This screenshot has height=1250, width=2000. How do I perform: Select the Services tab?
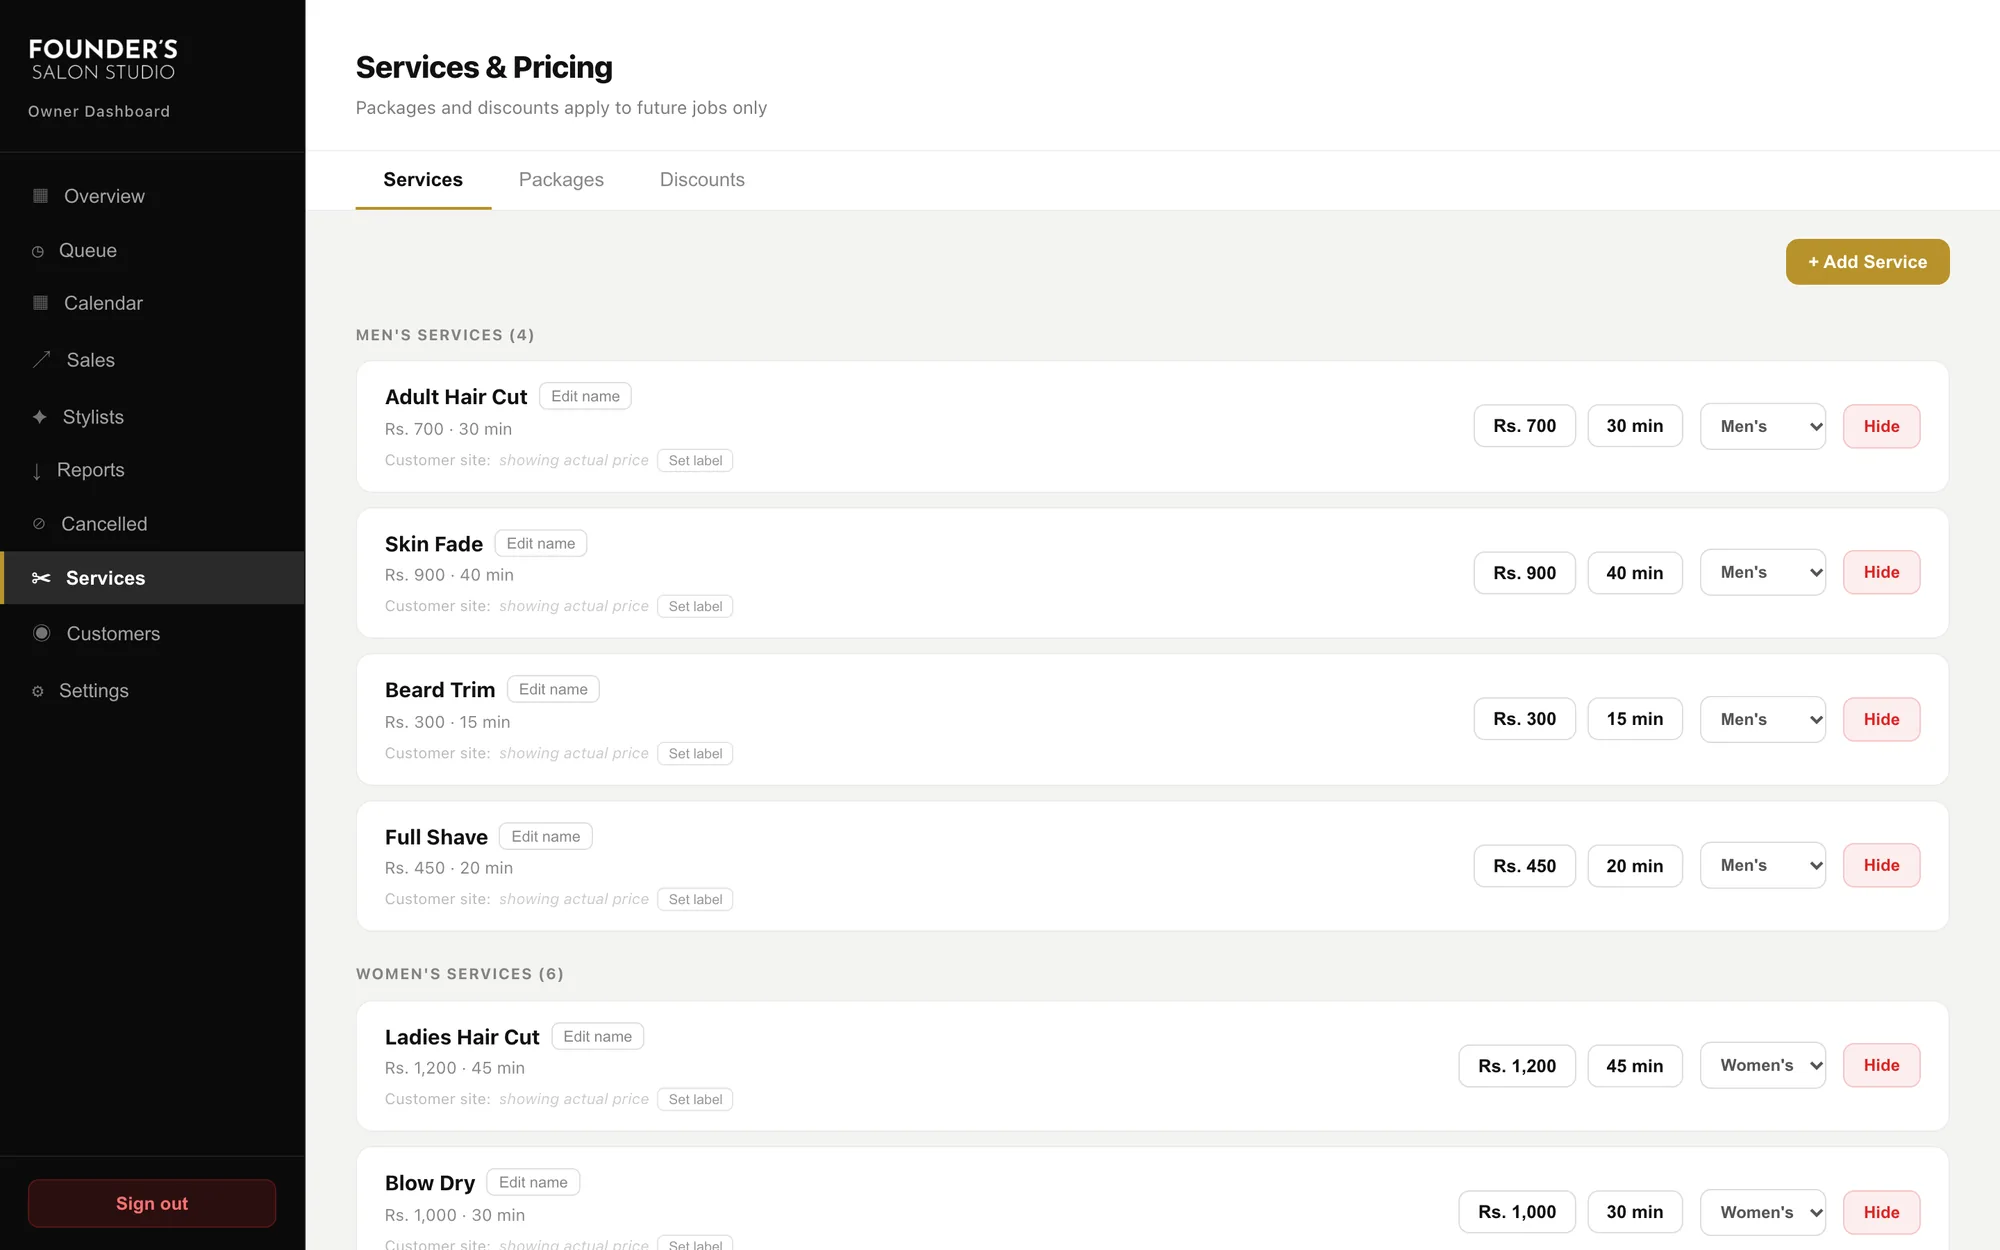(x=423, y=180)
